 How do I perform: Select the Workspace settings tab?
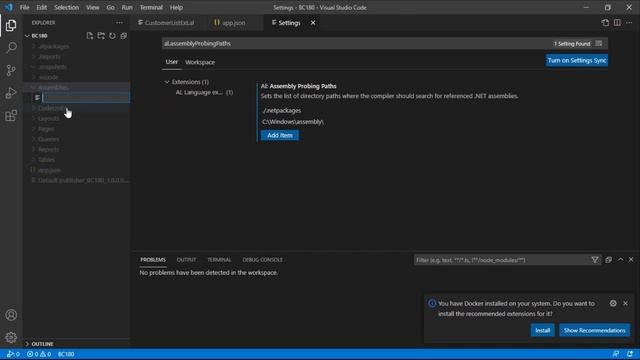(200, 62)
